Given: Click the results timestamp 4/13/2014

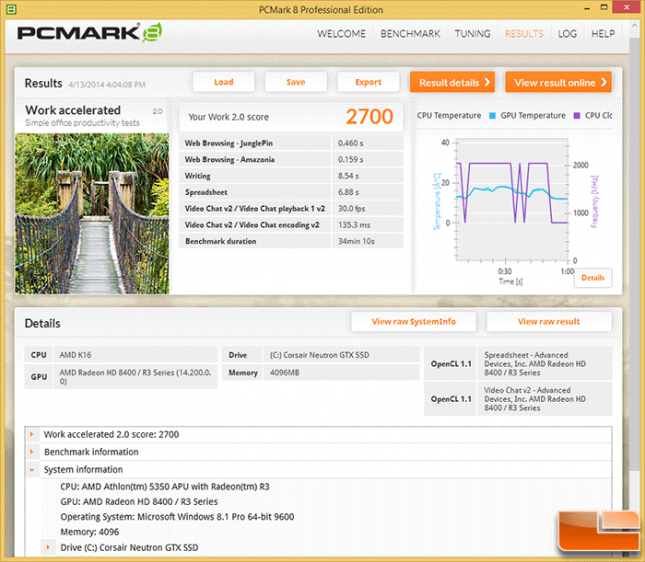Looking at the screenshot, I should 107,84.
